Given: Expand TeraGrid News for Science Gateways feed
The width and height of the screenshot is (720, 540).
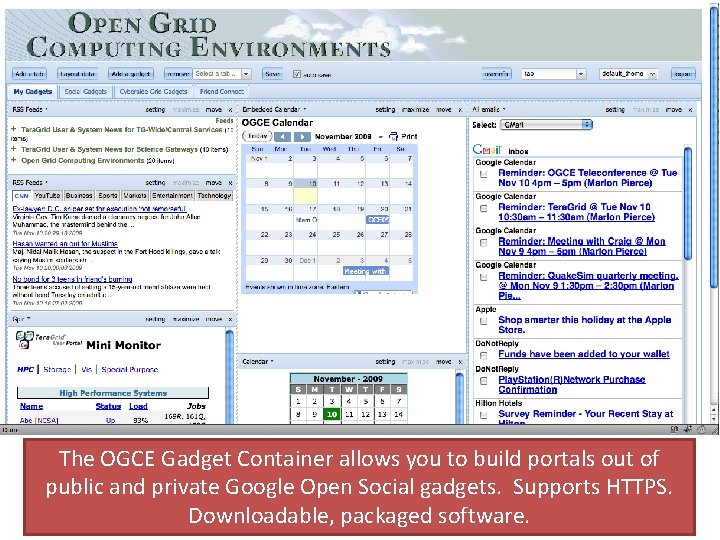Looking at the screenshot, I should 14,149.
